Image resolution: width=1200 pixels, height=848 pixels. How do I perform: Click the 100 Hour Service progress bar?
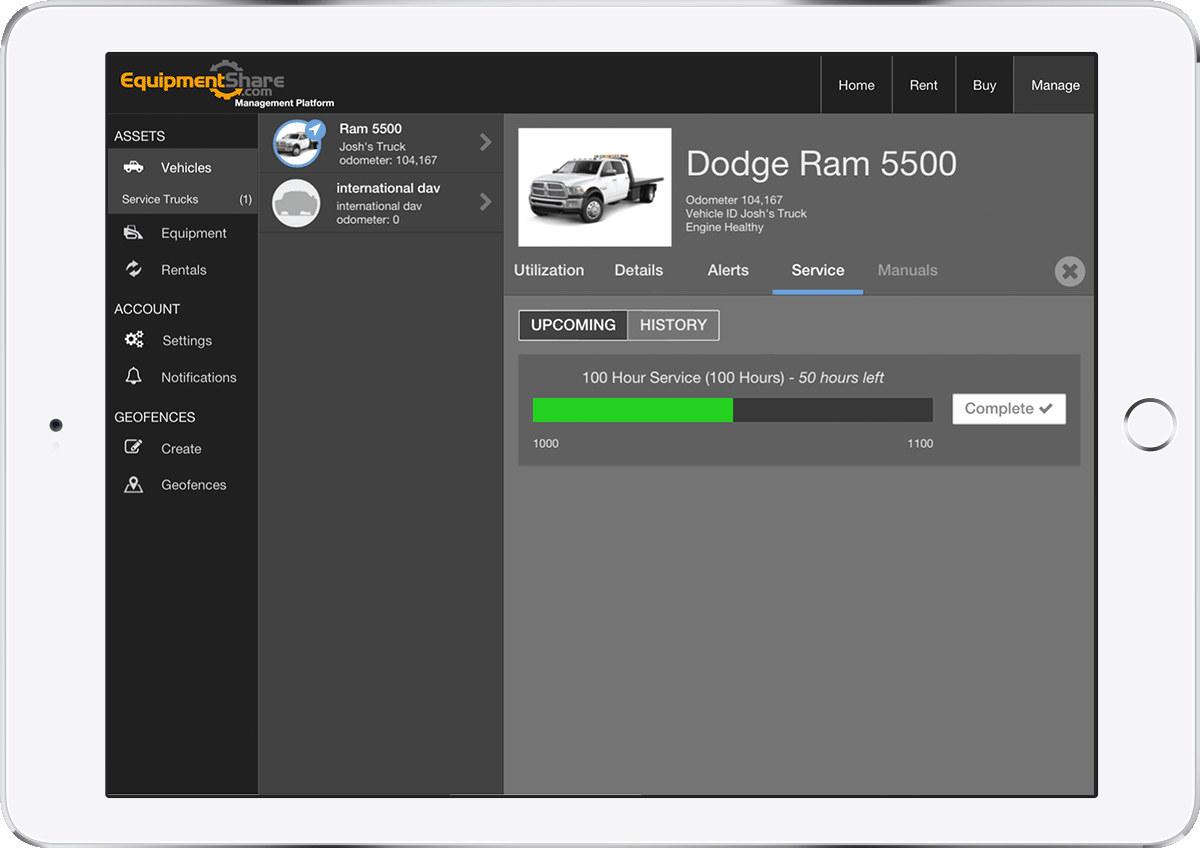pyautogui.click(x=732, y=410)
